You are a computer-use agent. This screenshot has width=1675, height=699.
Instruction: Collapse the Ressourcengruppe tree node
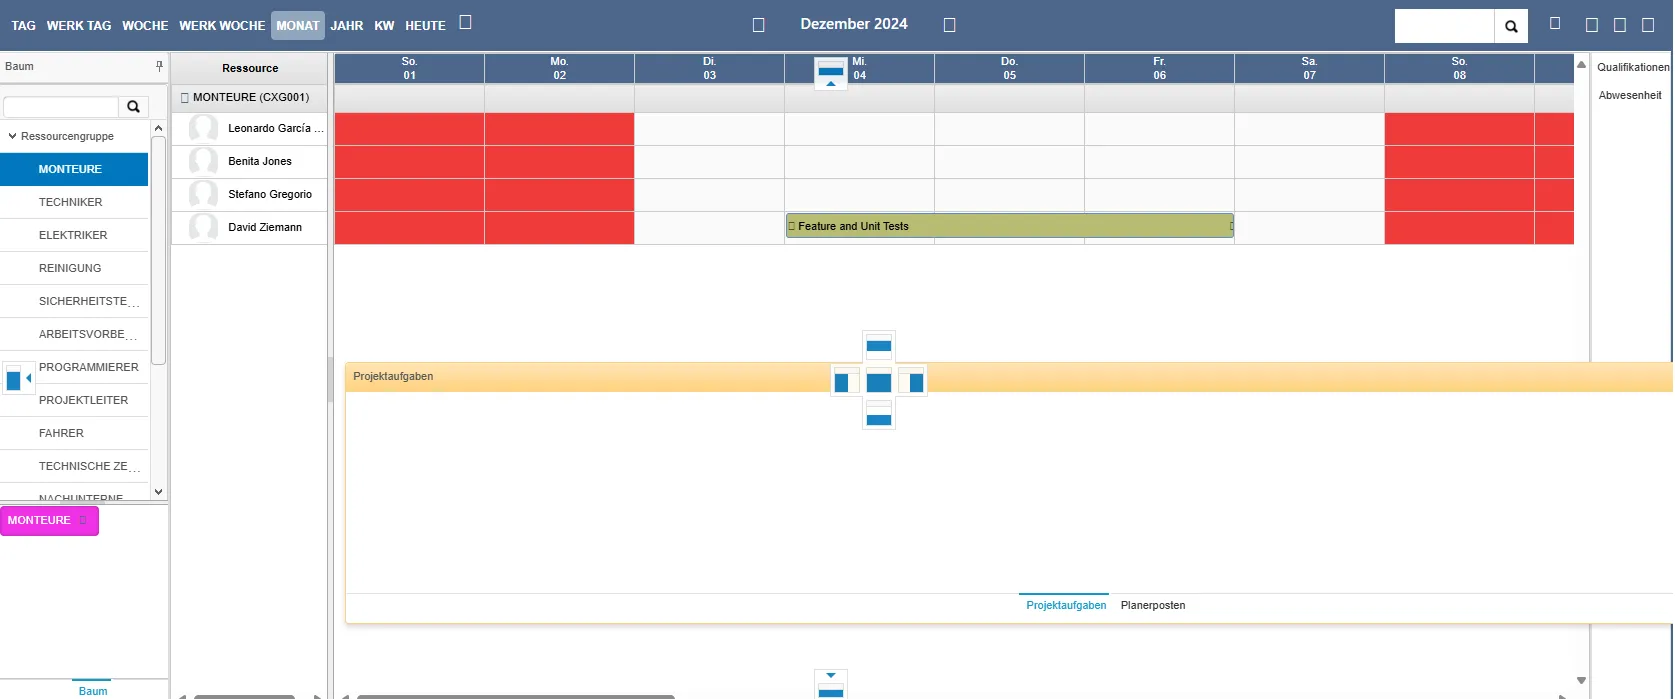pos(12,136)
